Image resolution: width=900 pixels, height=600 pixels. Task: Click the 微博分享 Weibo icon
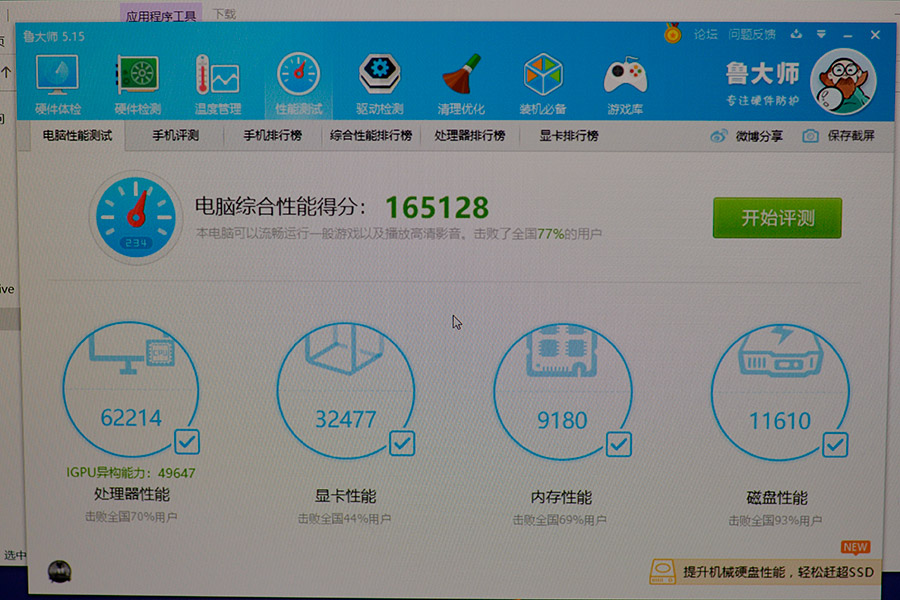[719, 136]
